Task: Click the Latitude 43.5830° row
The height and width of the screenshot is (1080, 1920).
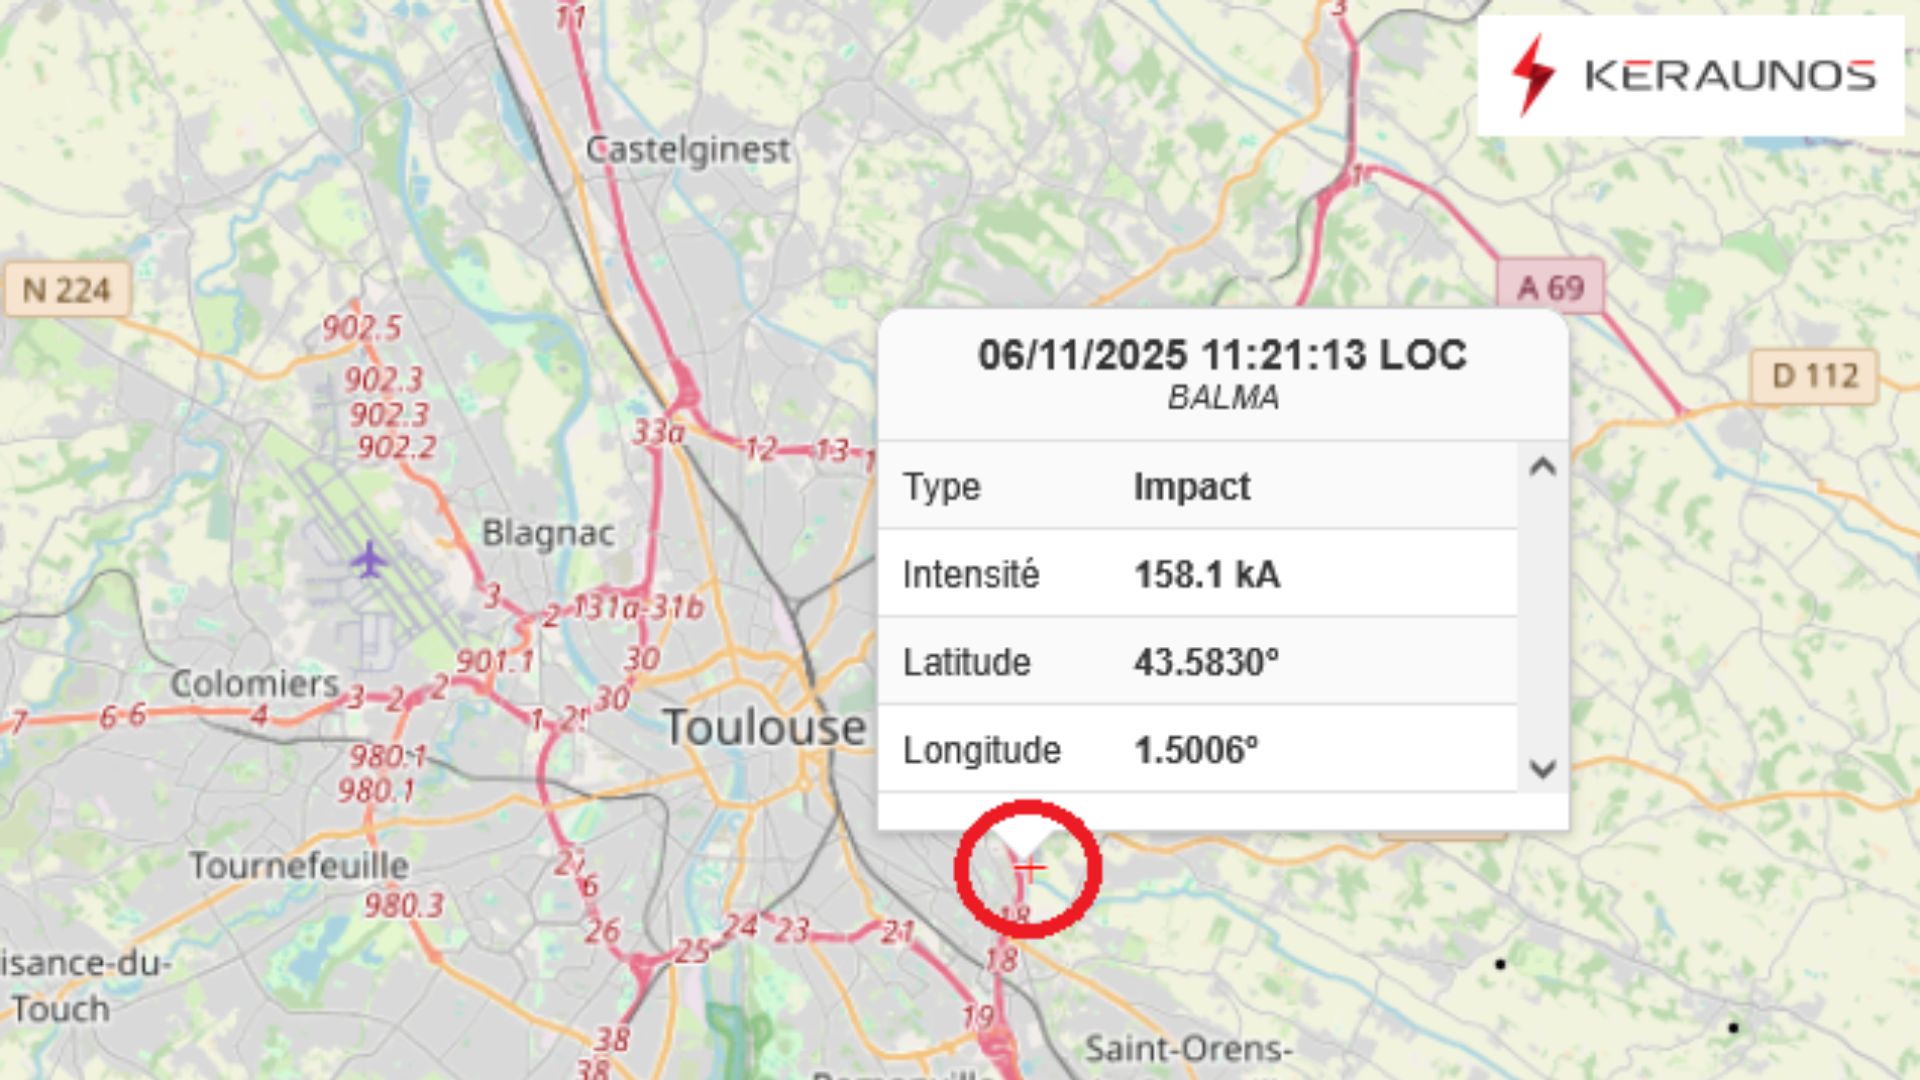Action: [x=1198, y=662]
